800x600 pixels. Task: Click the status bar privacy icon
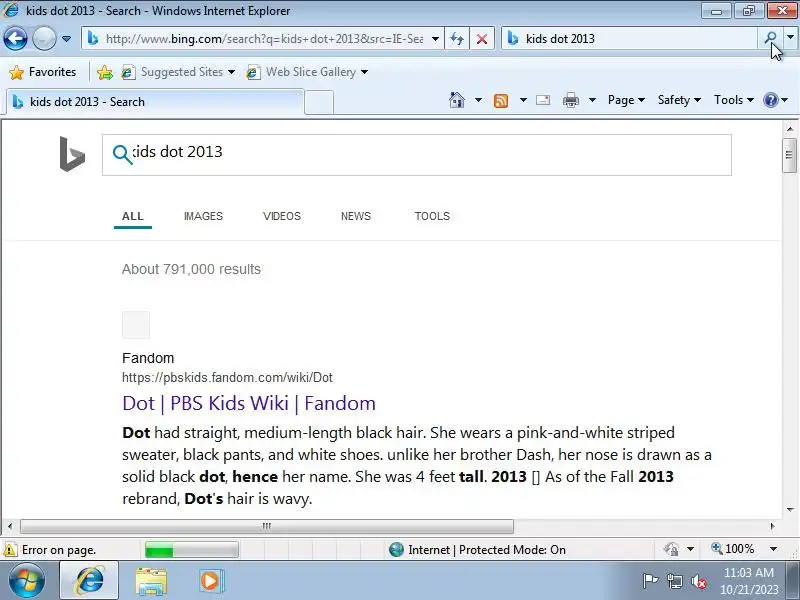[671, 549]
